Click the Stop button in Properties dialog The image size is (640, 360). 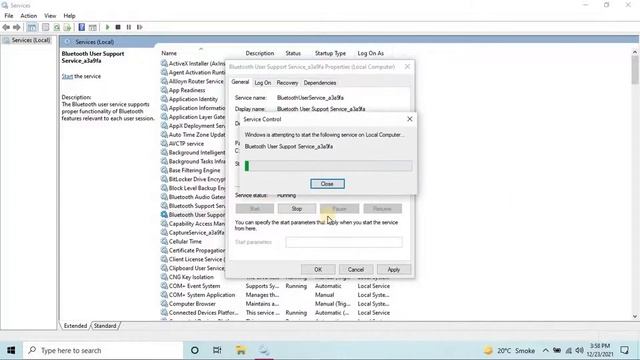point(297,209)
